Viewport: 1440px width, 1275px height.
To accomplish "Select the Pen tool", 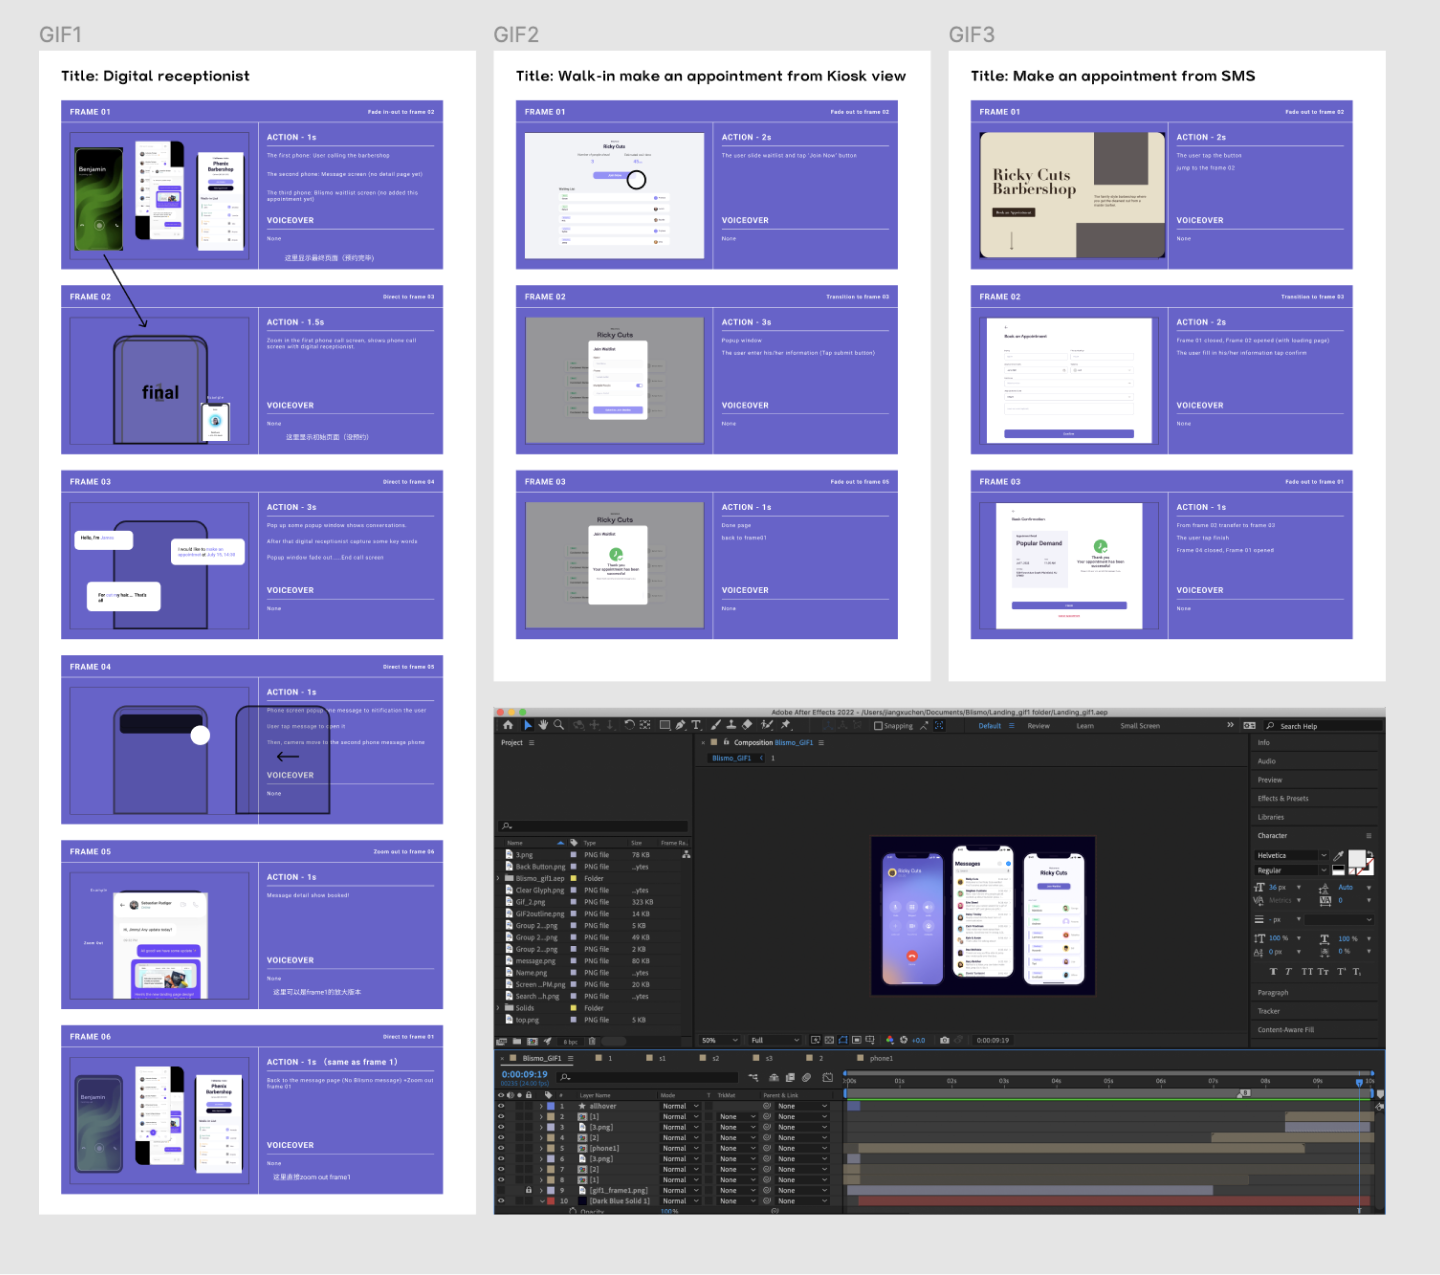I will [x=680, y=725].
